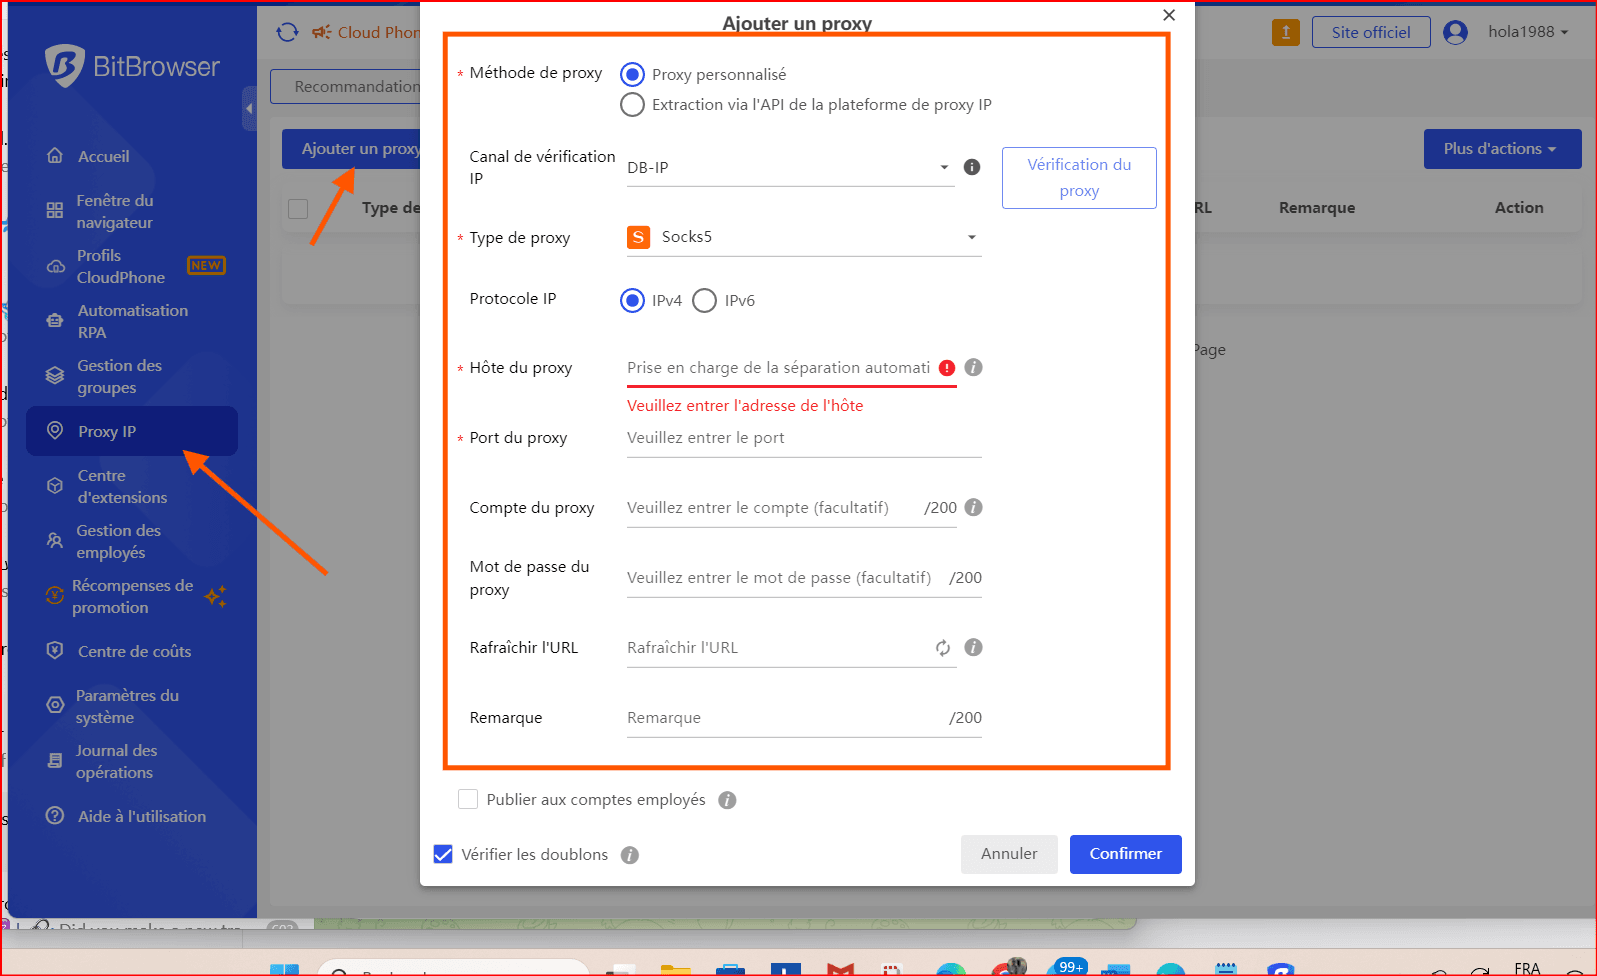The image size is (1597, 976).
Task: Click the info icon beside Hôte du proxy
Action: tap(973, 367)
